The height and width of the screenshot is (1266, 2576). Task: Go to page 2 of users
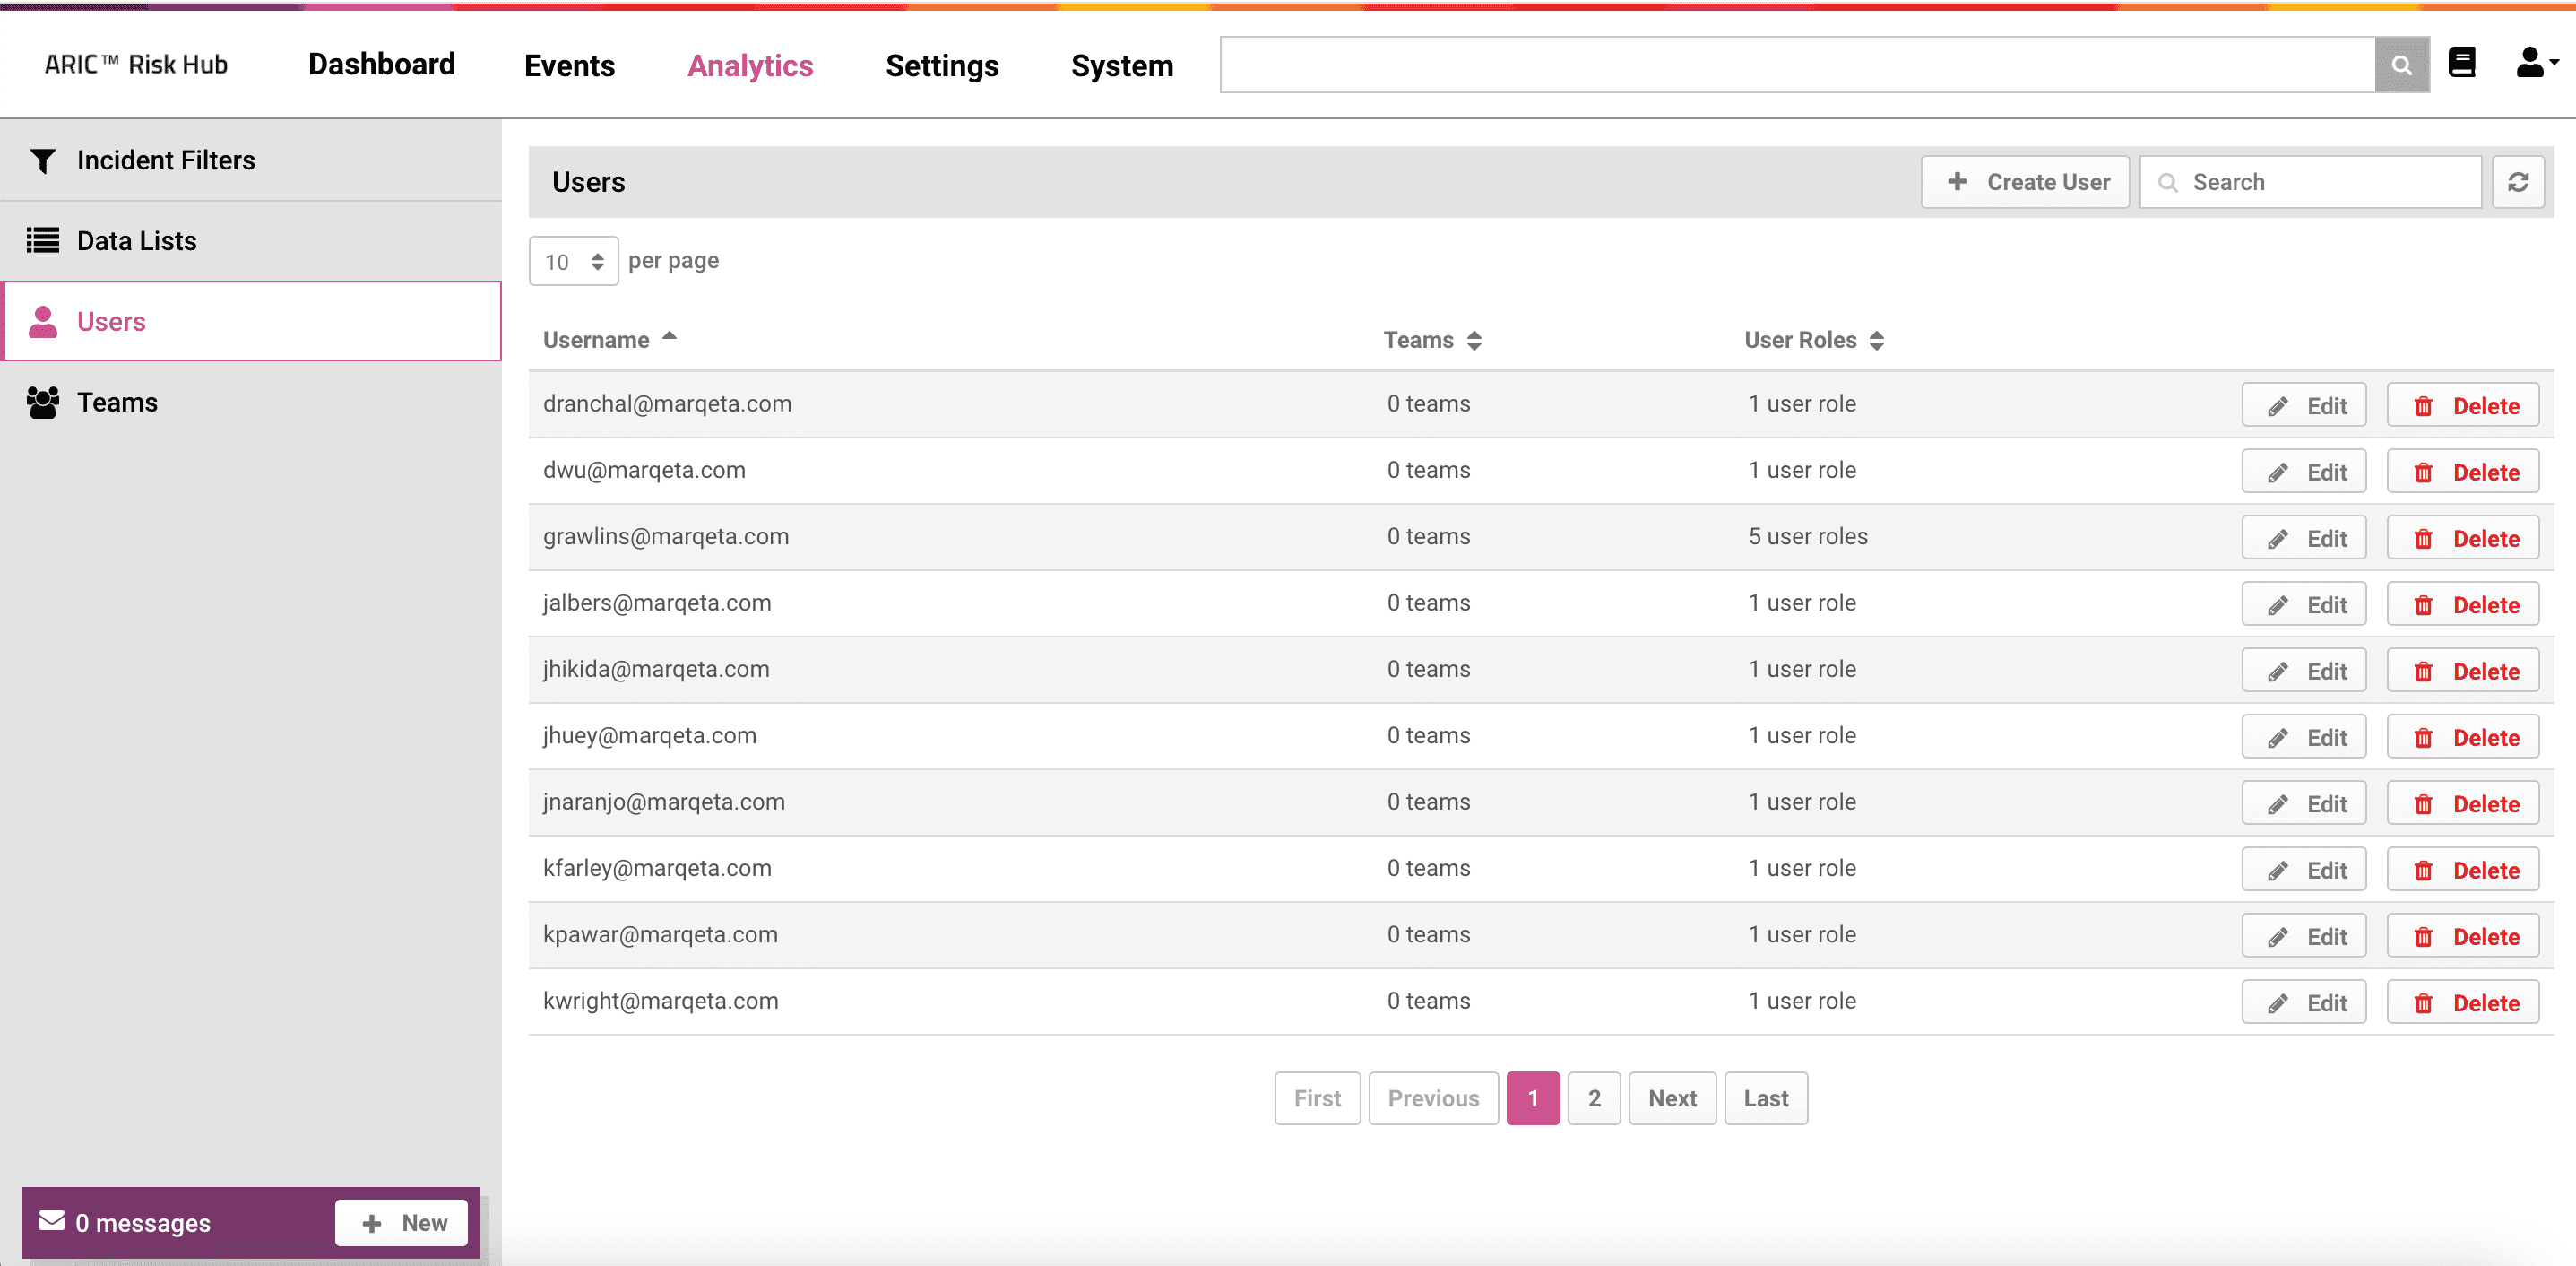(x=1594, y=1098)
